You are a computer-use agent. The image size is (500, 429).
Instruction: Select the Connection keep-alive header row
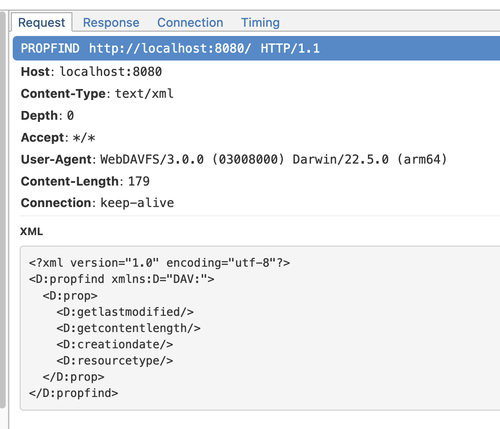(x=256, y=203)
